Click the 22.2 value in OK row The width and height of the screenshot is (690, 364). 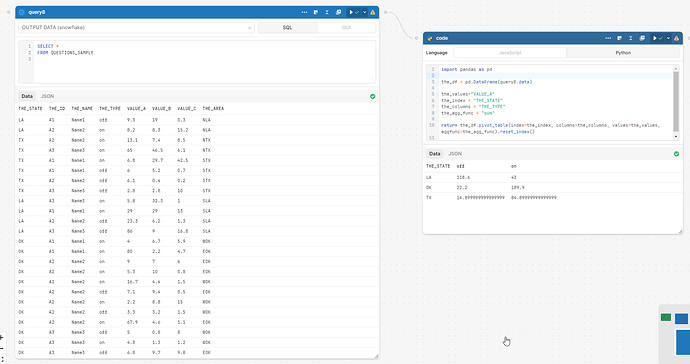[462, 188]
